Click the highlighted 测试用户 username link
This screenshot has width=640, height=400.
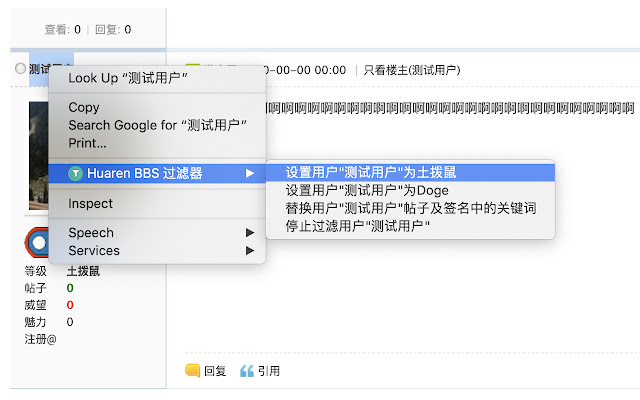pos(39,69)
